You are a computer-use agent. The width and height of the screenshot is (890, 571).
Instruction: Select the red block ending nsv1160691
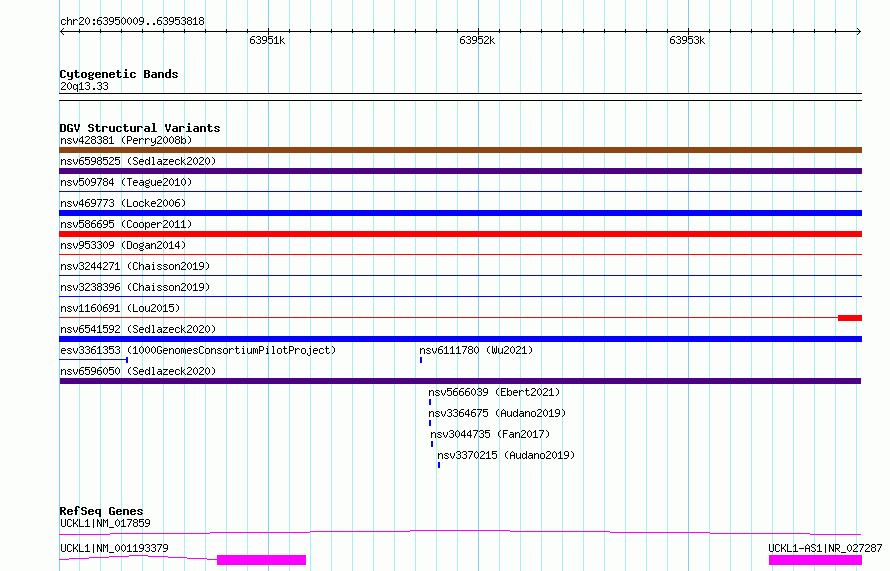850,318
